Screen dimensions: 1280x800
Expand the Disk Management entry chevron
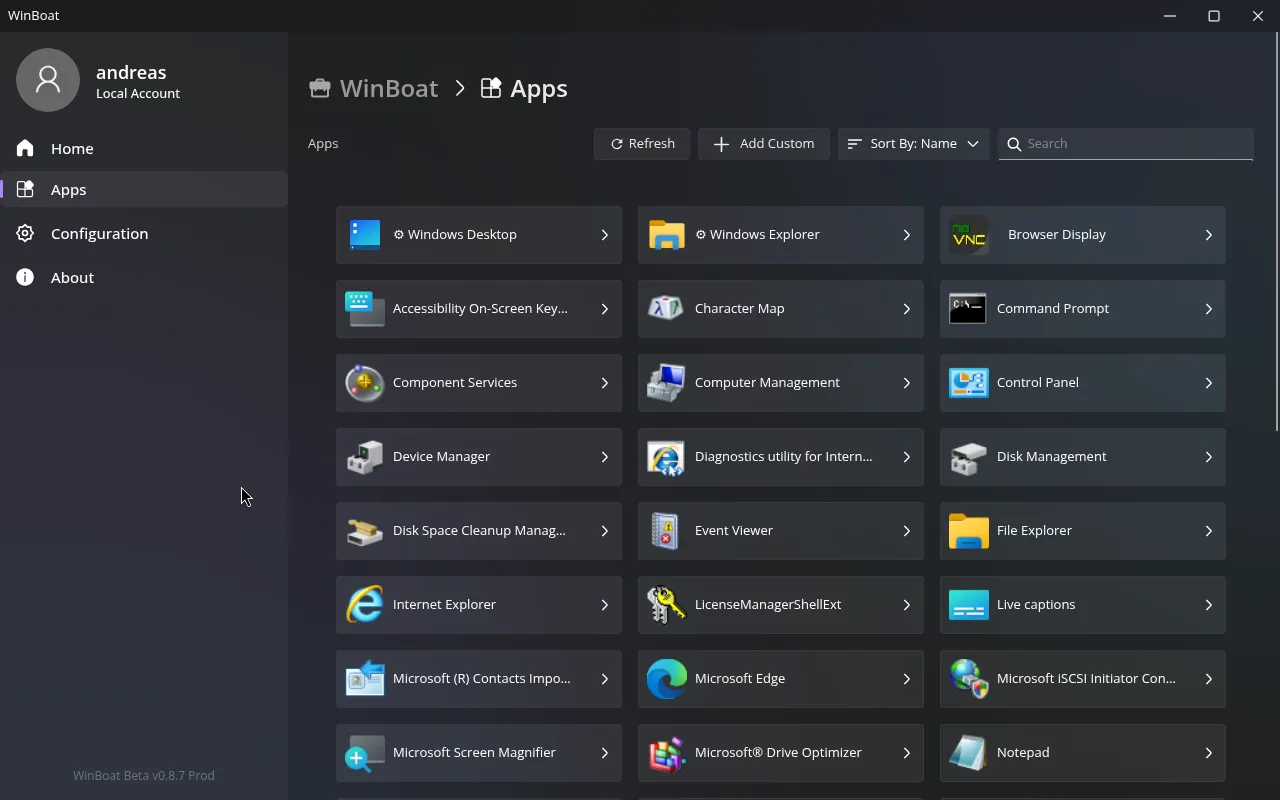pos(1208,457)
